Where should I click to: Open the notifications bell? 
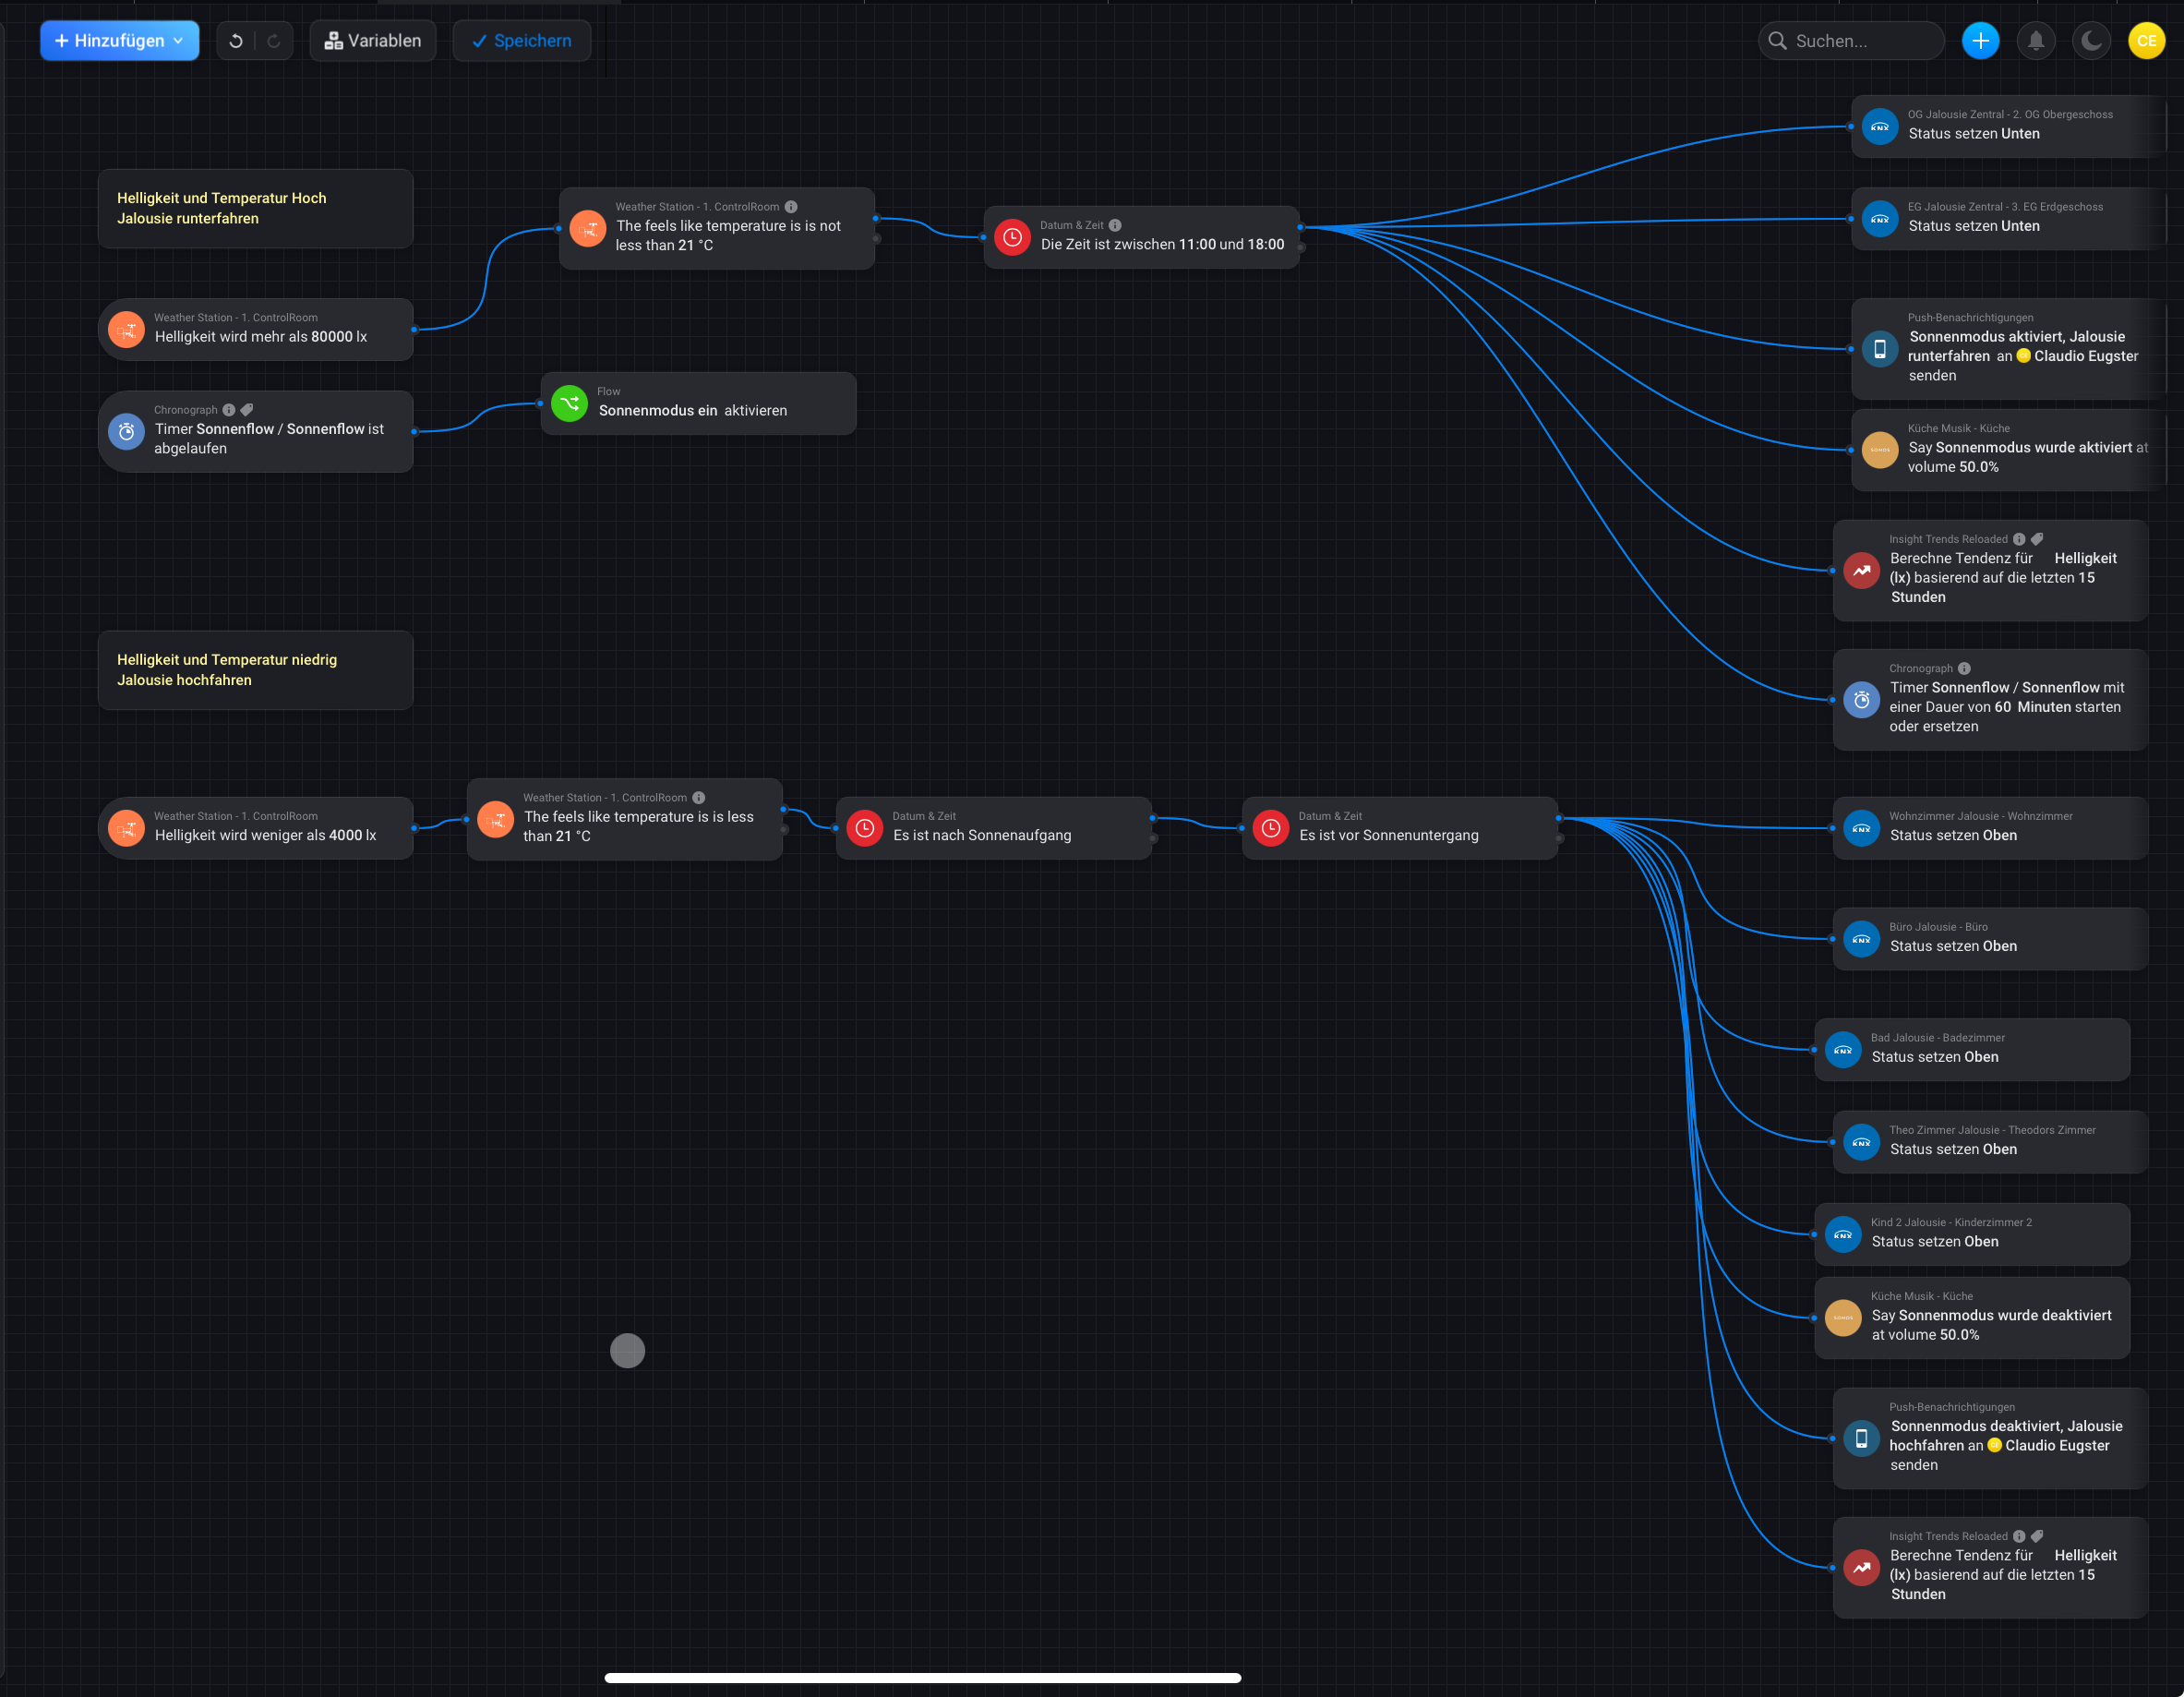2035,41
